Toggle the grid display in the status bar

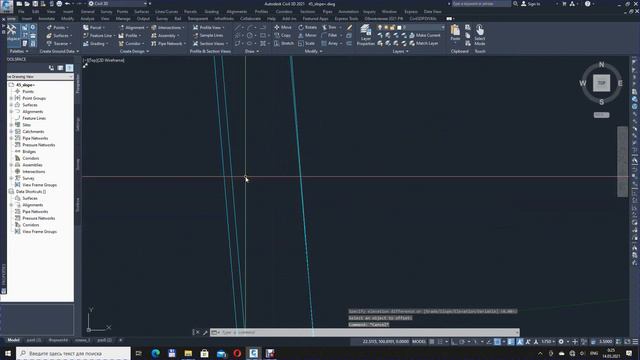(x=432, y=342)
